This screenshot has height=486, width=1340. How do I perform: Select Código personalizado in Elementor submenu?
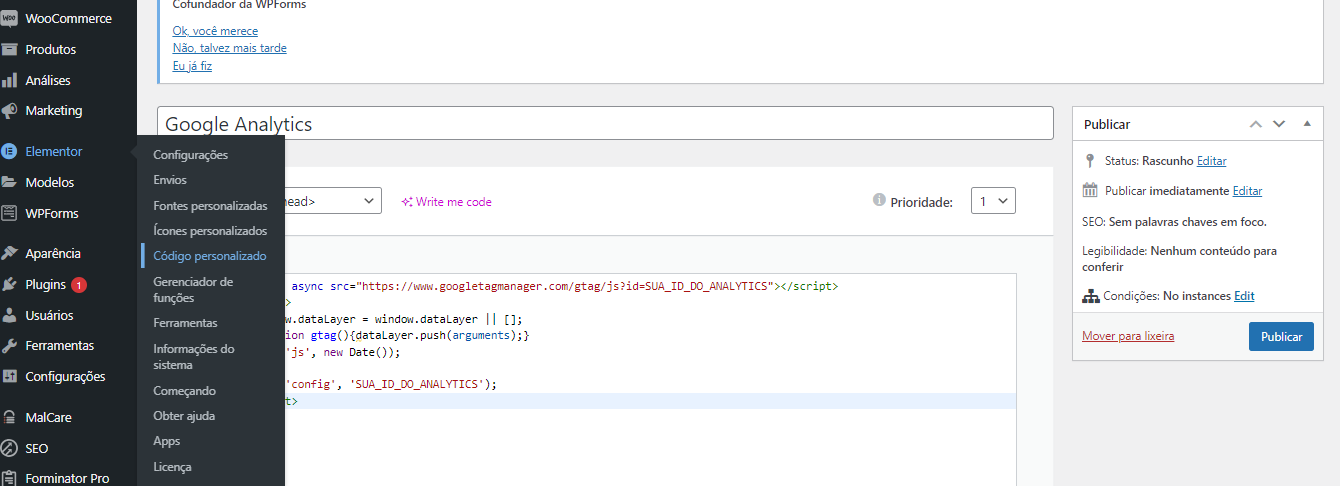[x=210, y=256]
